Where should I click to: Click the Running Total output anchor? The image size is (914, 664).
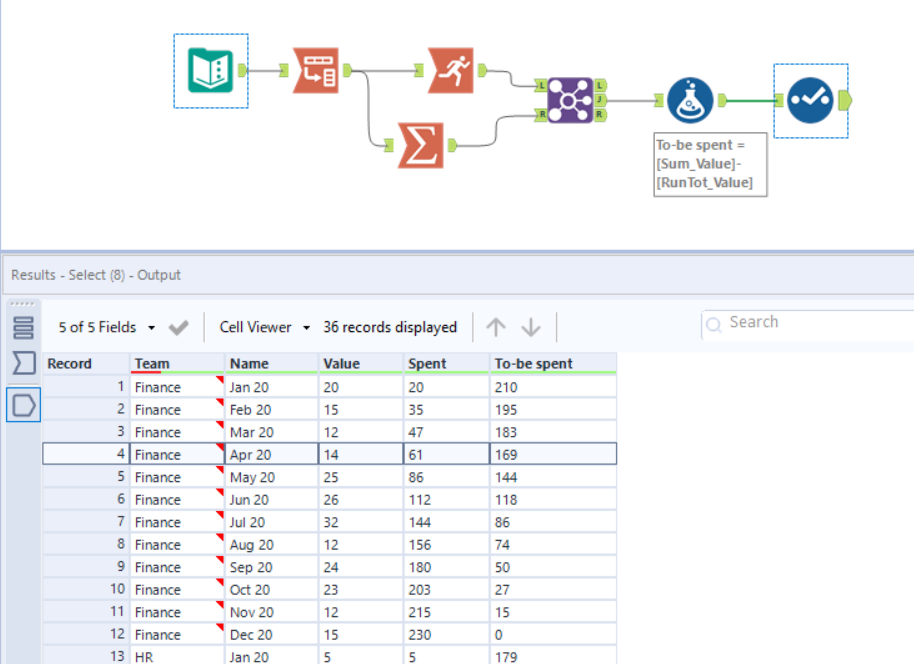pyautogui.click(x=482, y=71)
